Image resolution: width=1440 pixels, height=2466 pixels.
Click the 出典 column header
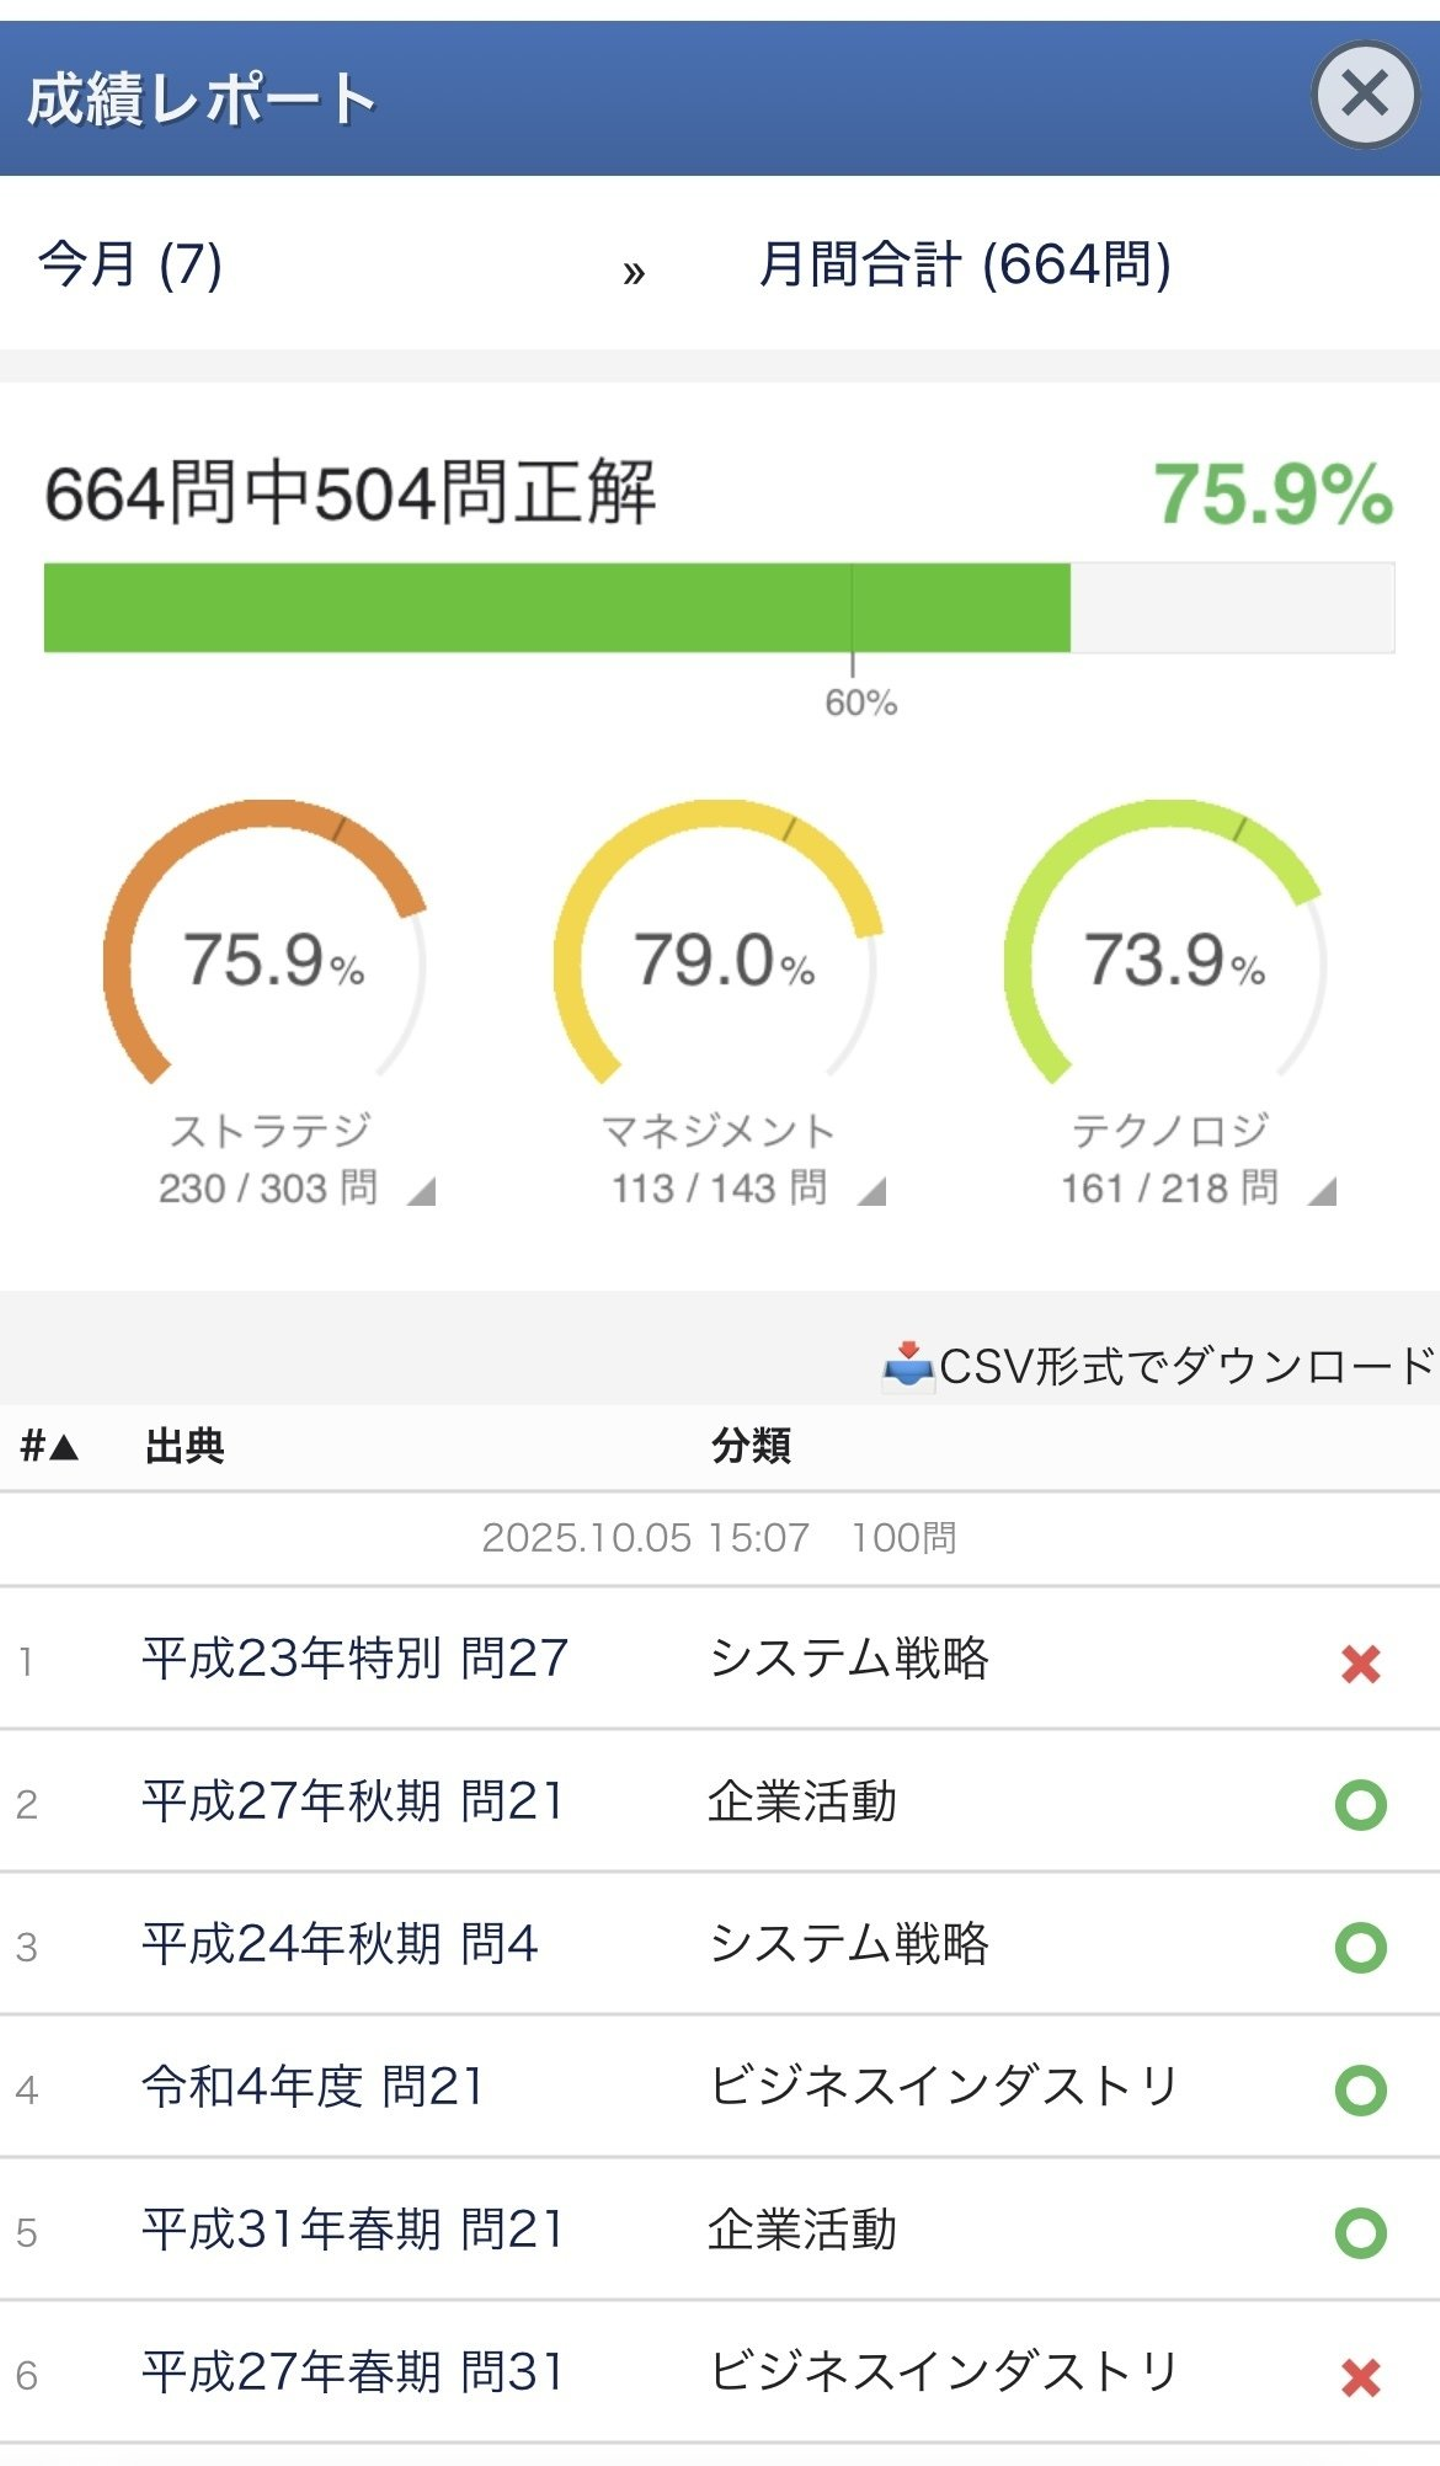(x=185, y=1446)
